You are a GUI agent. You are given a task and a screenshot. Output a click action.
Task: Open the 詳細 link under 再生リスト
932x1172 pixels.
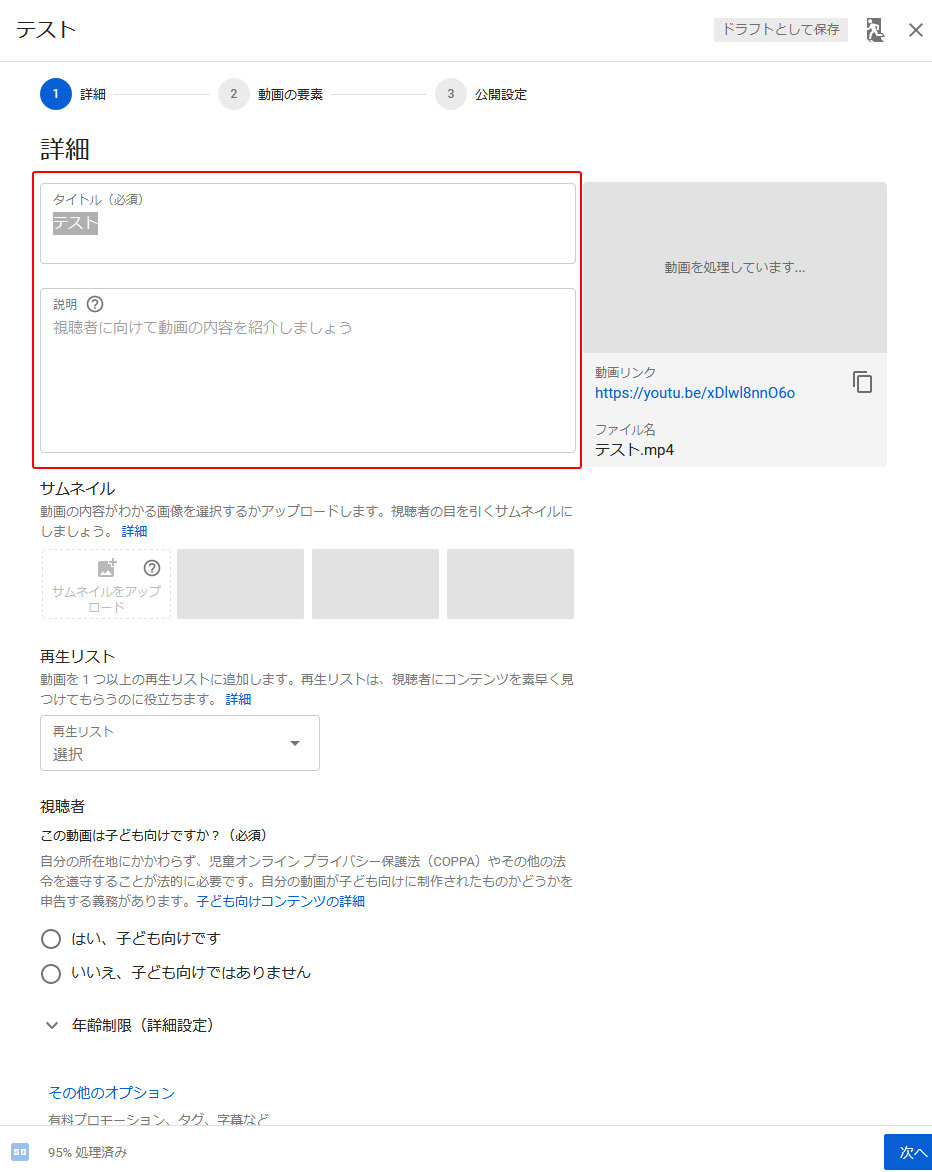238,700
